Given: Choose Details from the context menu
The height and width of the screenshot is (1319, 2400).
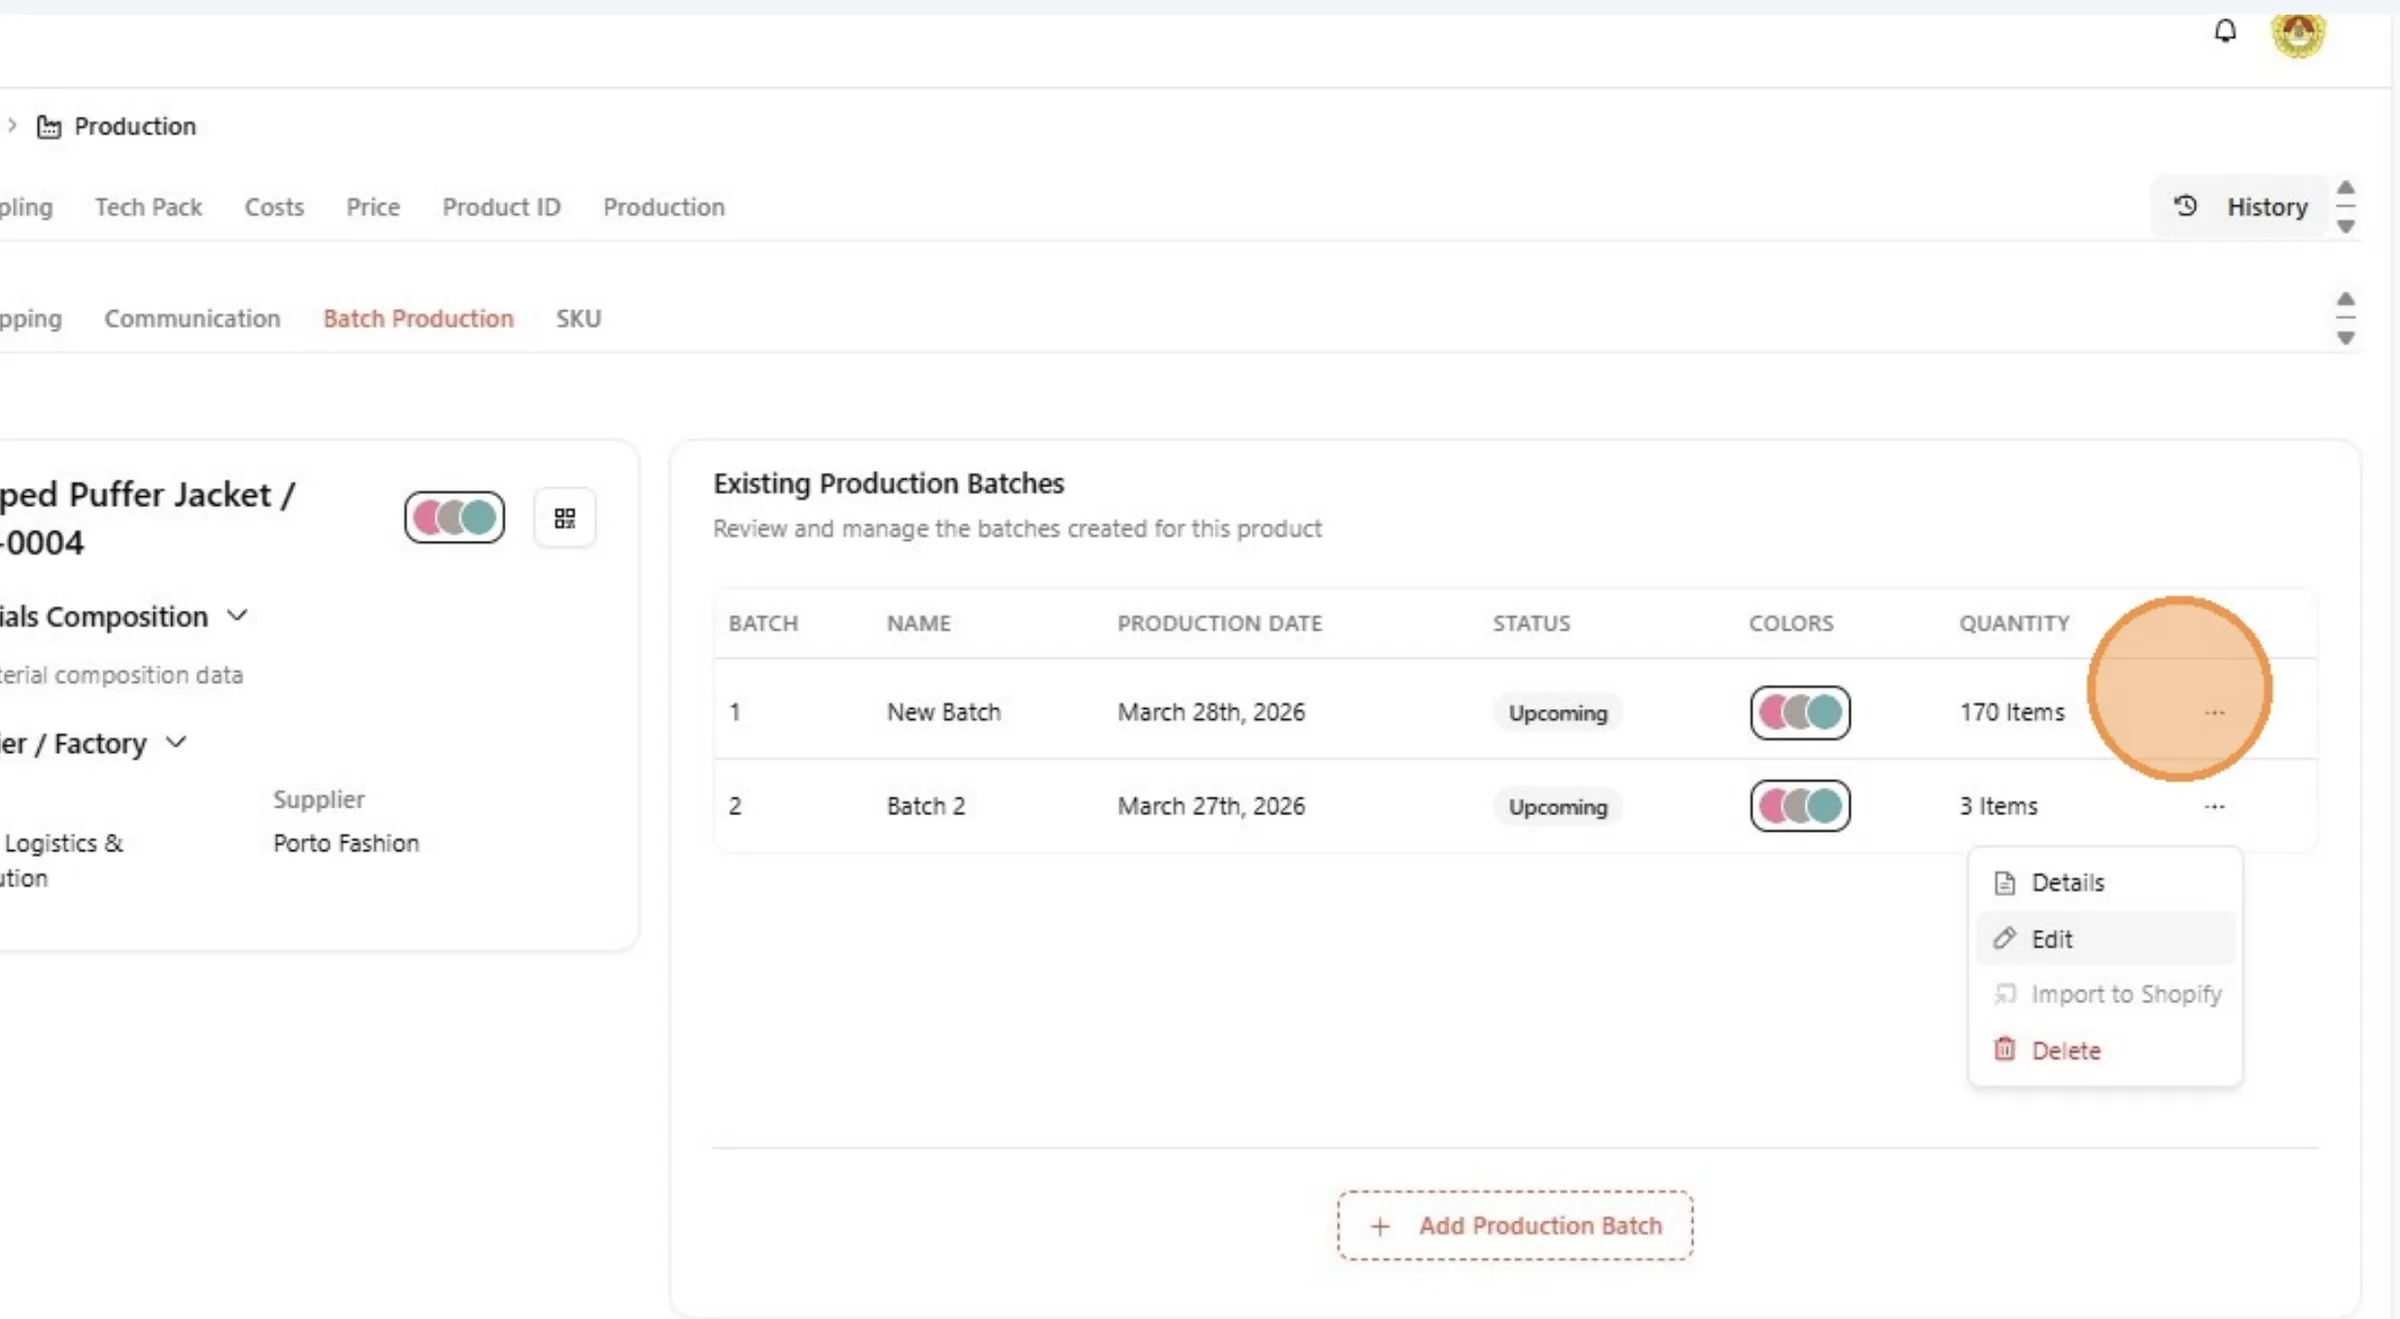Looking at the screenshot, I should pyautogui.click(x=2105, y=883).
